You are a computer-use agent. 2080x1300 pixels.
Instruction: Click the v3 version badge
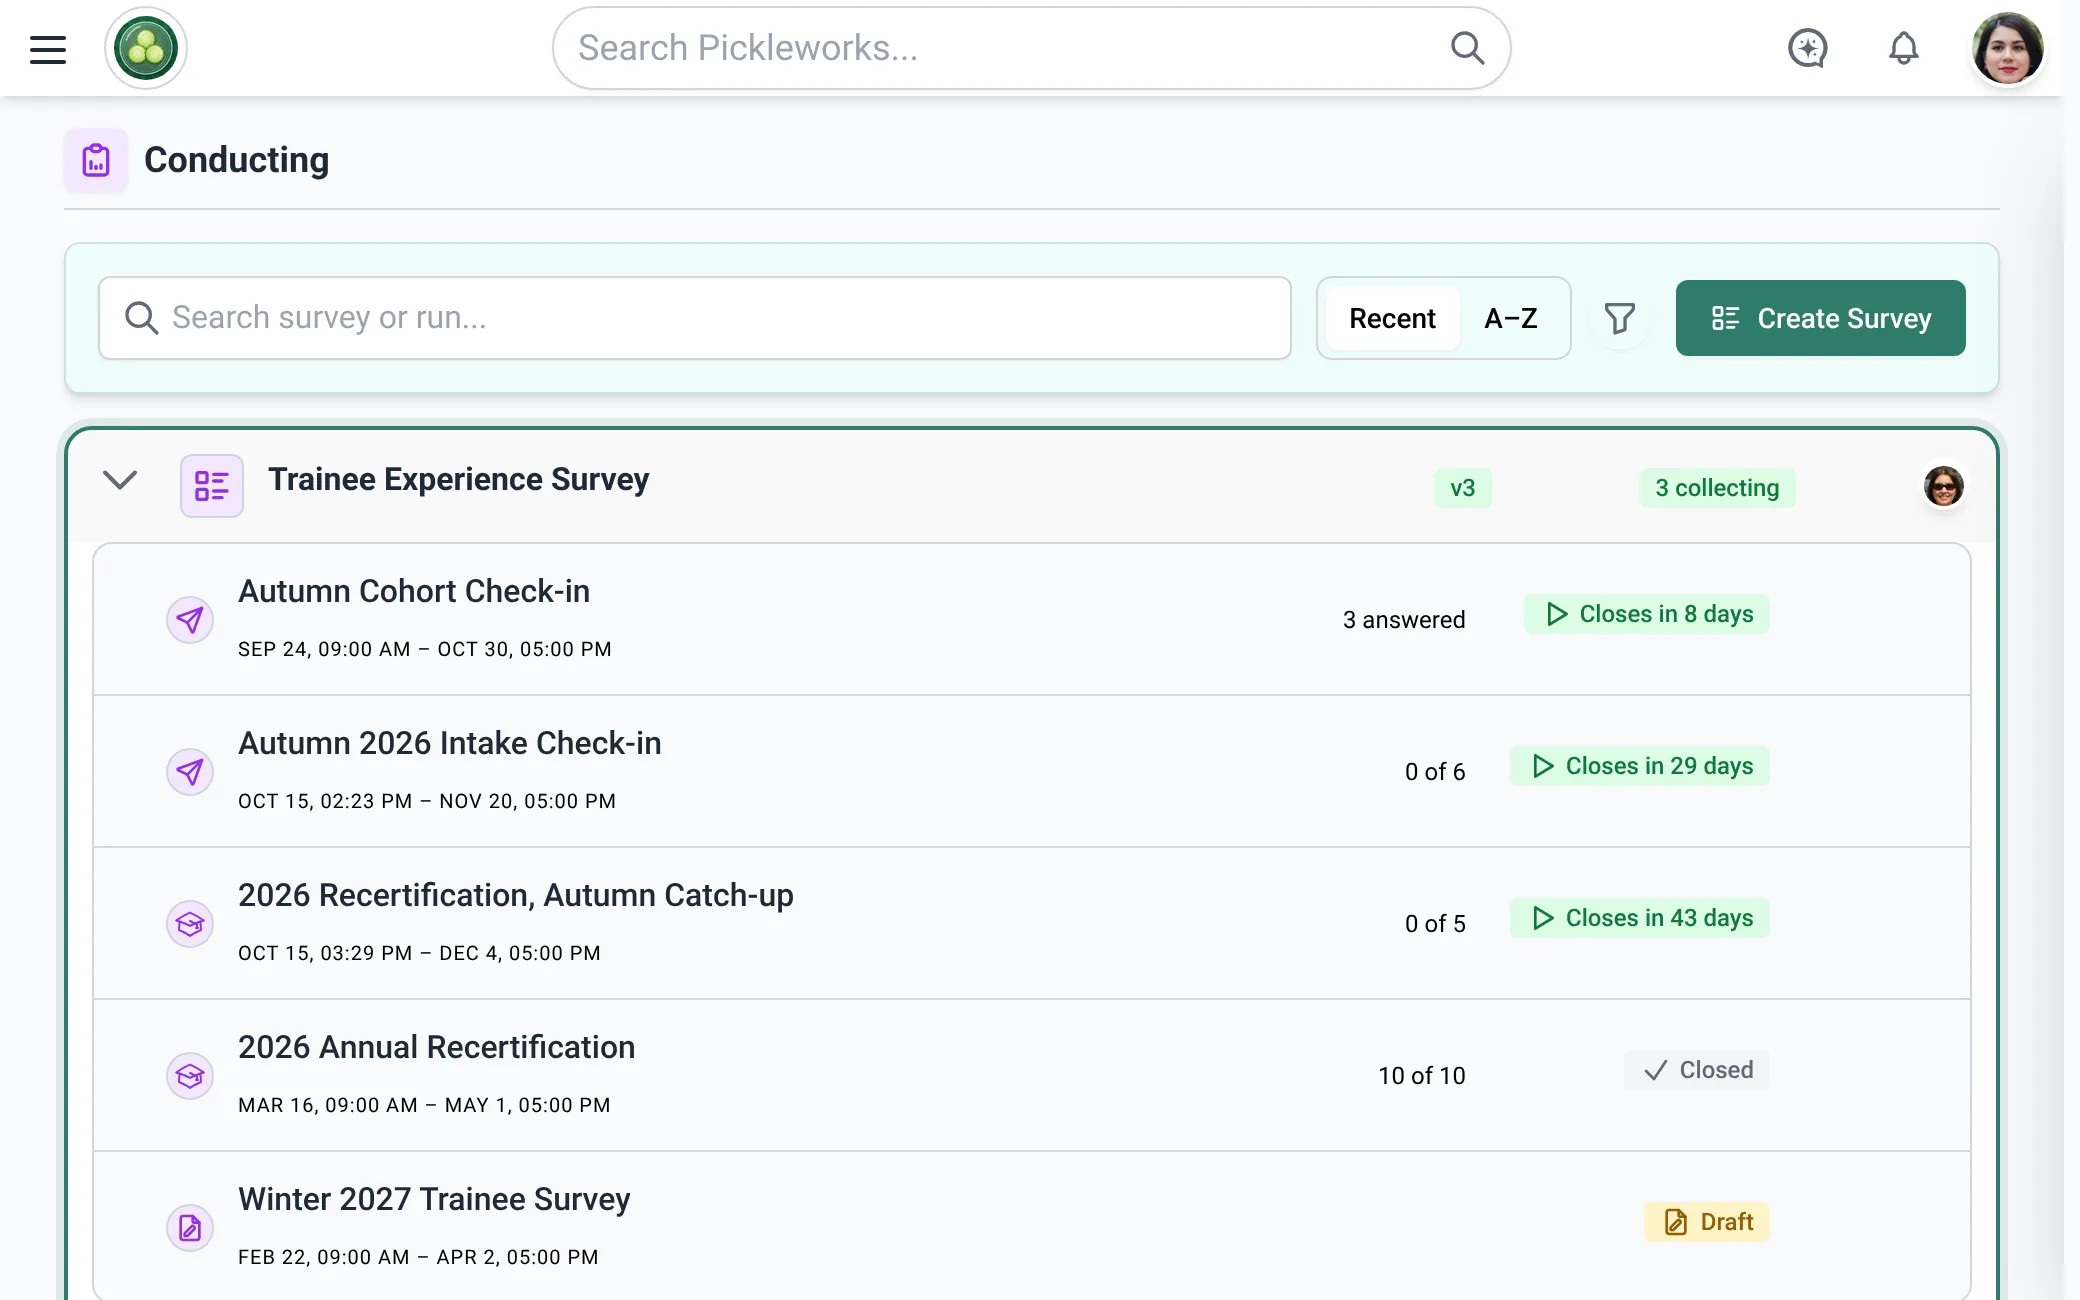coord(1462,488)
